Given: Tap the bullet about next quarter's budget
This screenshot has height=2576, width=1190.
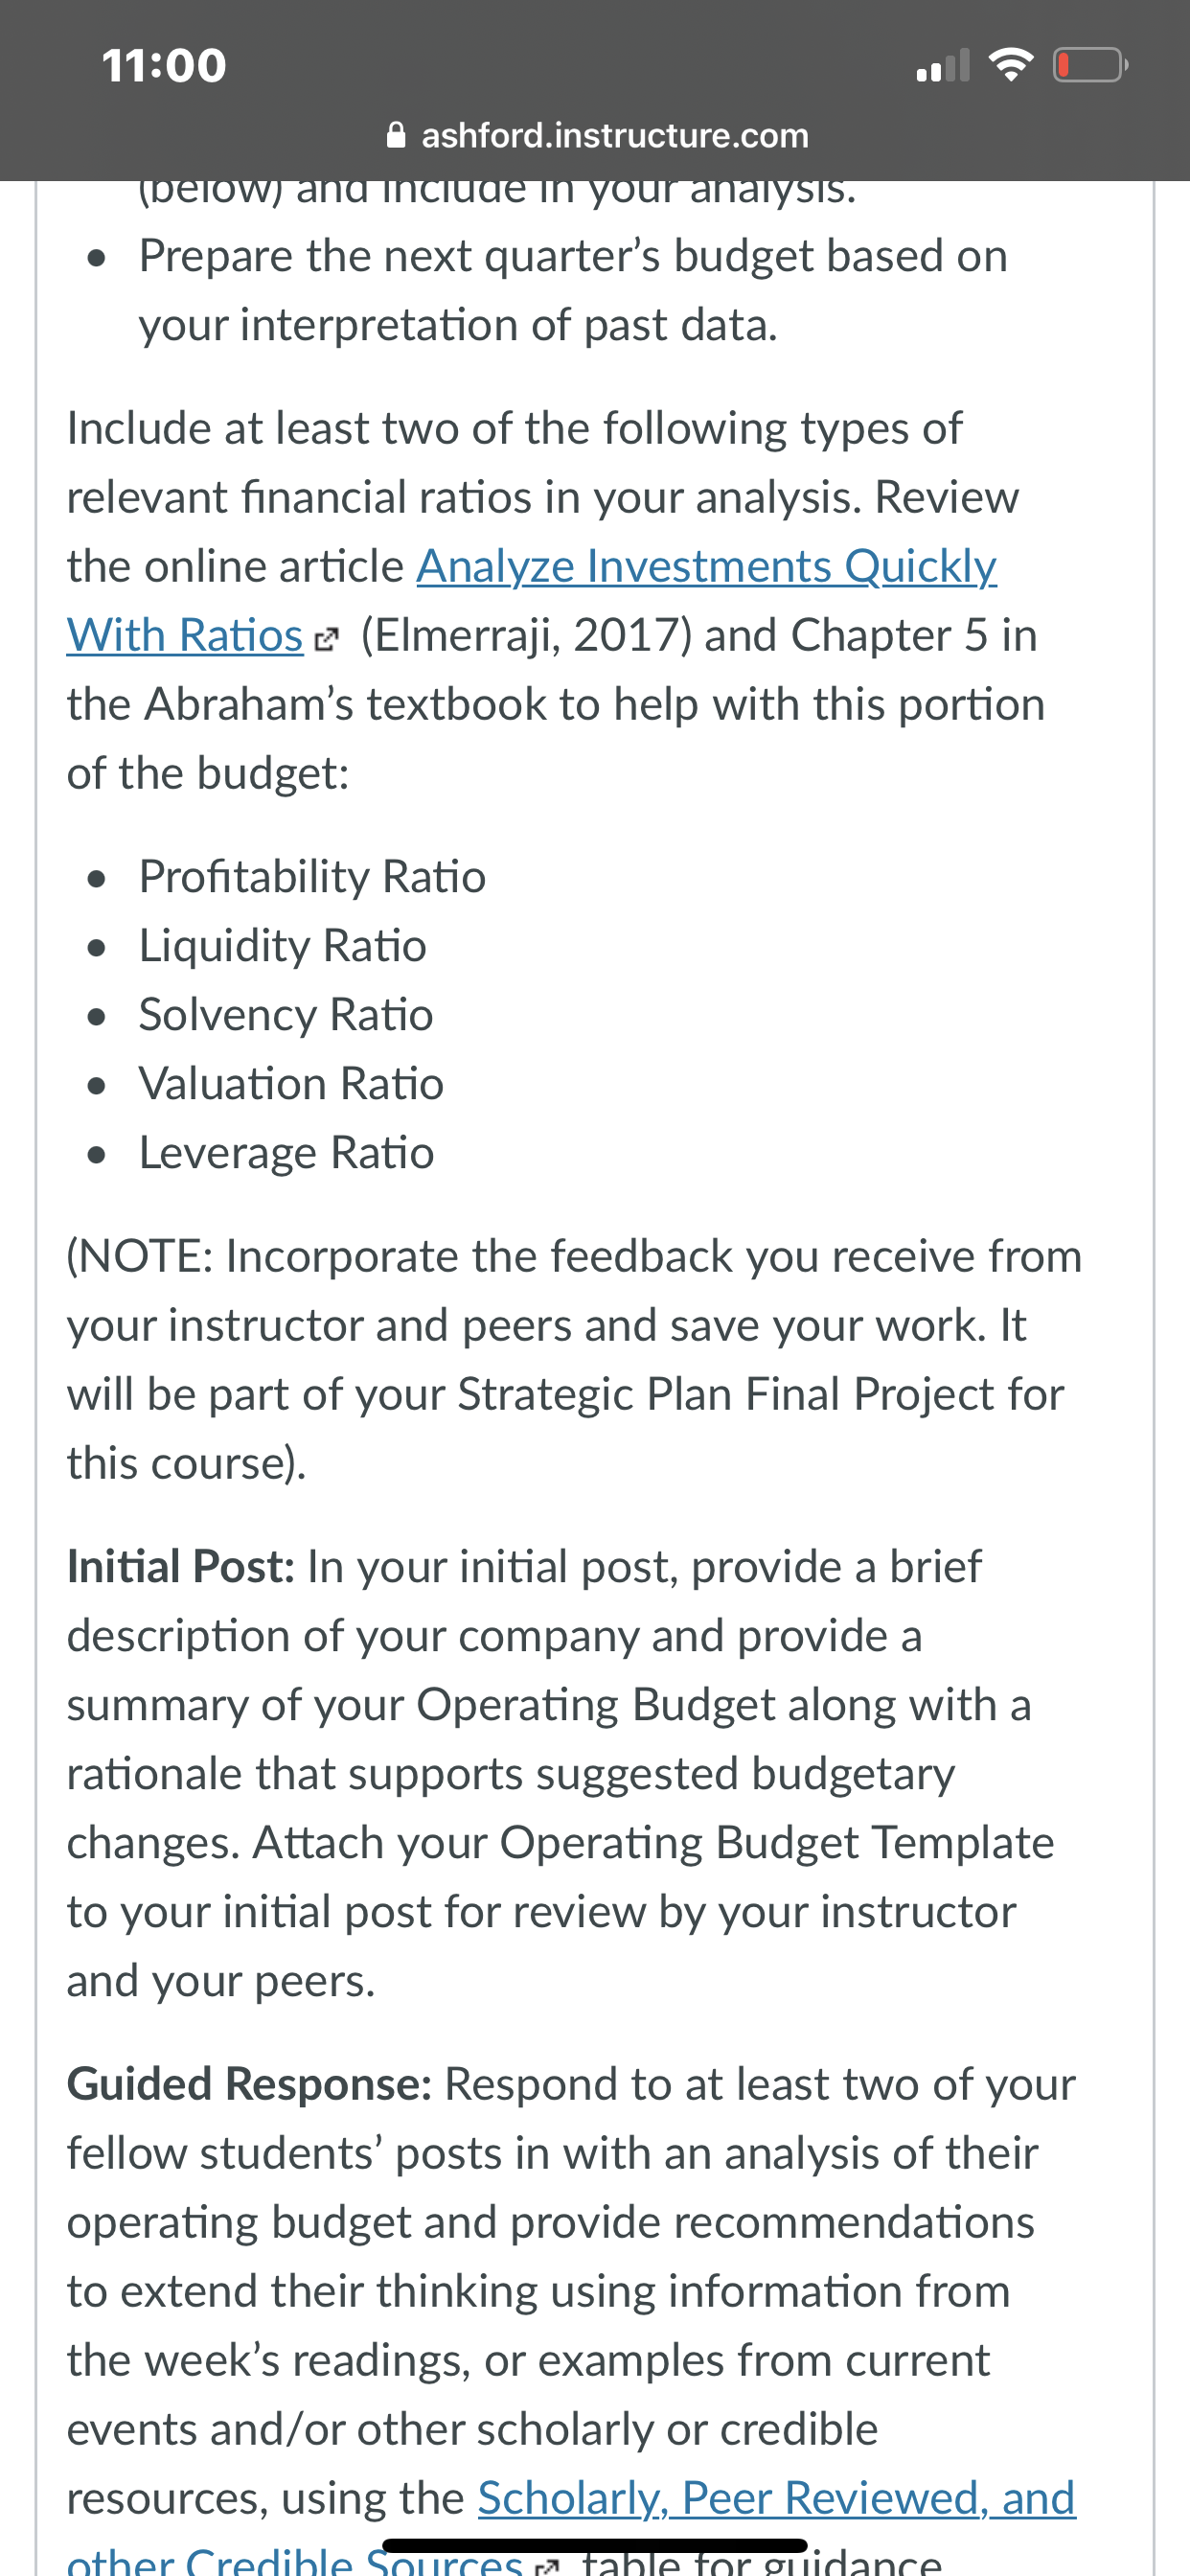Looking at the screenshot, I should (x=573, y=290).
